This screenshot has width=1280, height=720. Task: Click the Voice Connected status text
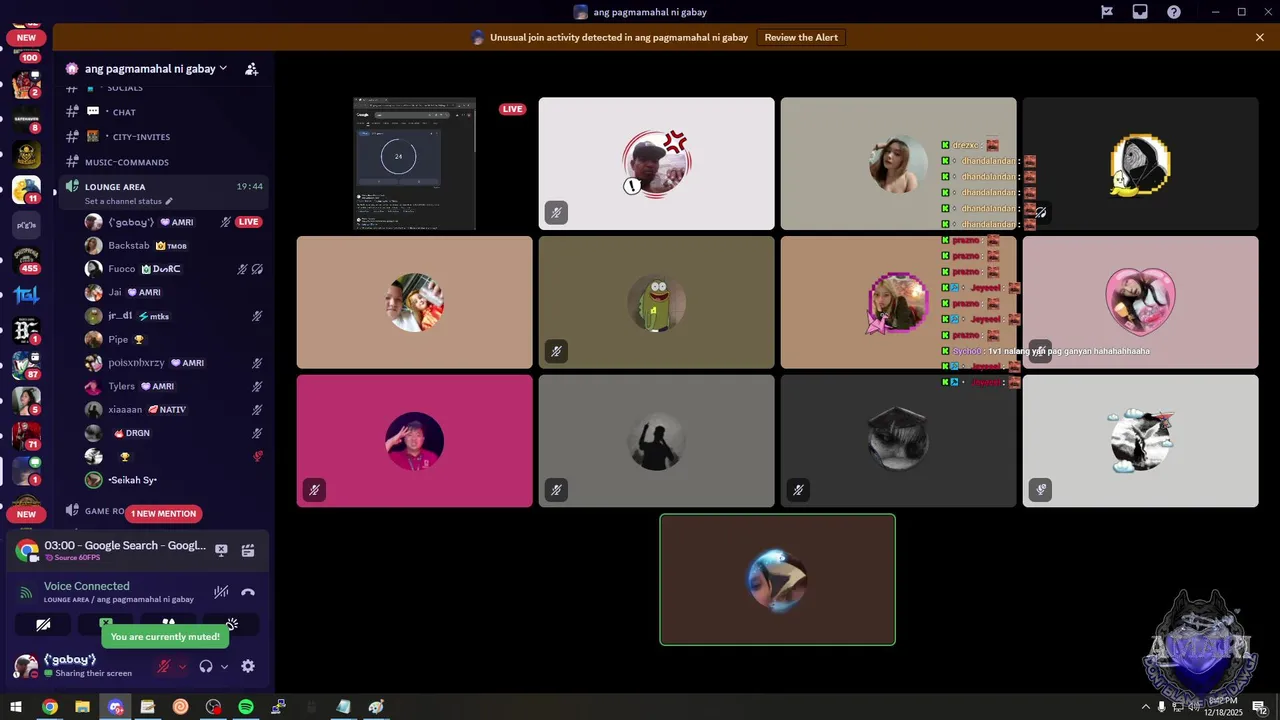(x=87, y=586)
